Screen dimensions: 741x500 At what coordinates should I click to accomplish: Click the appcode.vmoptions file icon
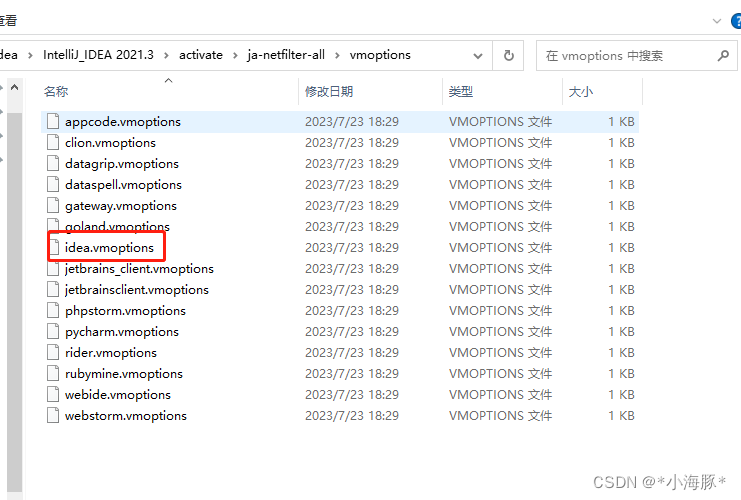point(53,122)
